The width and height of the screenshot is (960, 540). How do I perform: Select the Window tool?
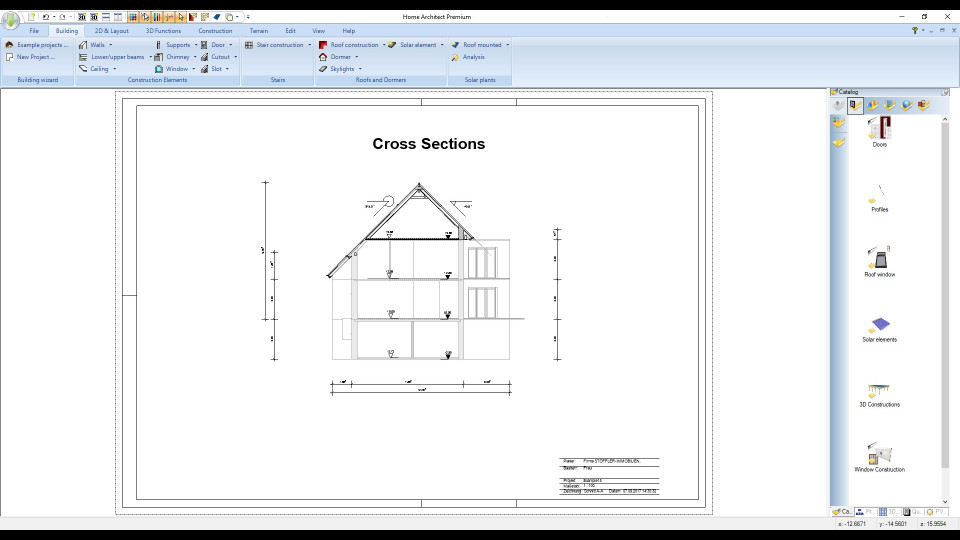click(x=171, y=69)
